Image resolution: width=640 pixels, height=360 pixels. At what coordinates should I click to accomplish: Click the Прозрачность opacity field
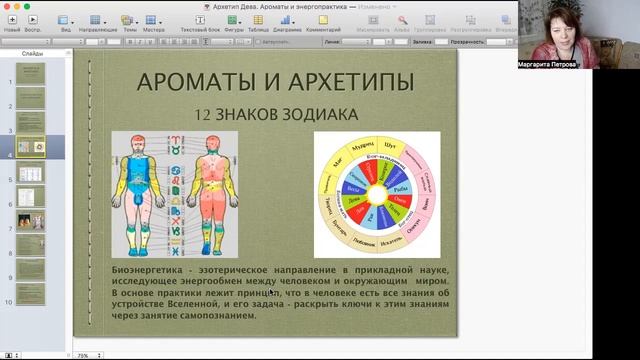496,42
